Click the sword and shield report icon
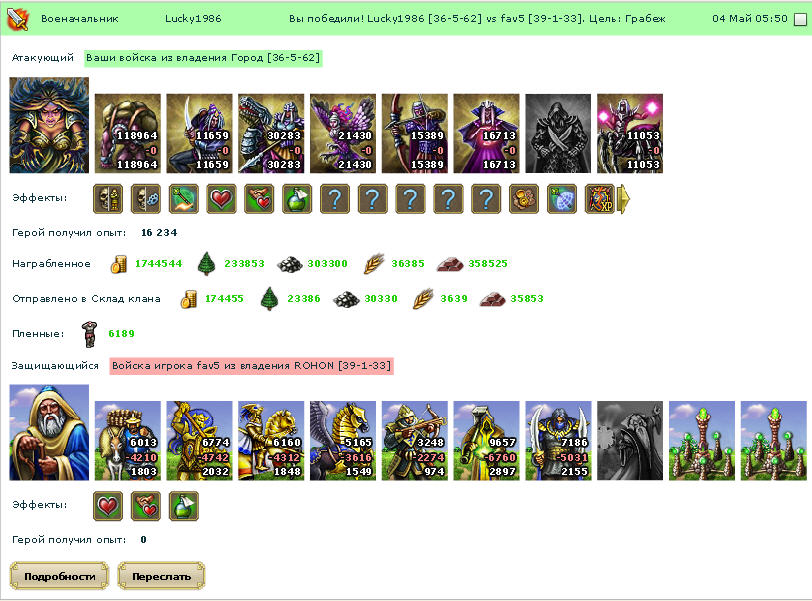Viewport: 812px width, 601px height. (18, 19)
